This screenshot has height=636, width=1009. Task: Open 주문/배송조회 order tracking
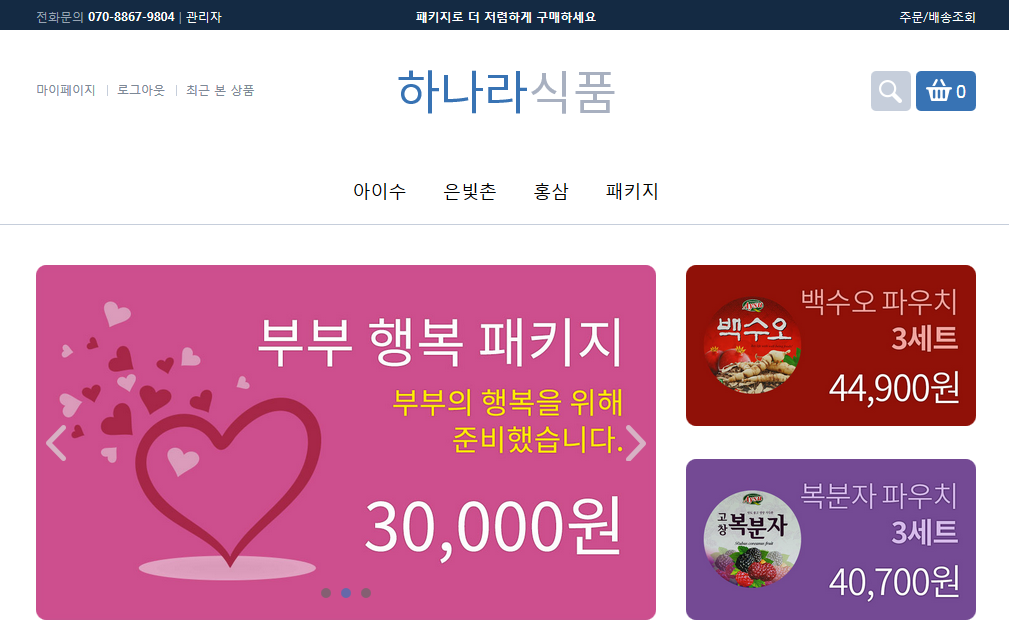tap(938, 17)
